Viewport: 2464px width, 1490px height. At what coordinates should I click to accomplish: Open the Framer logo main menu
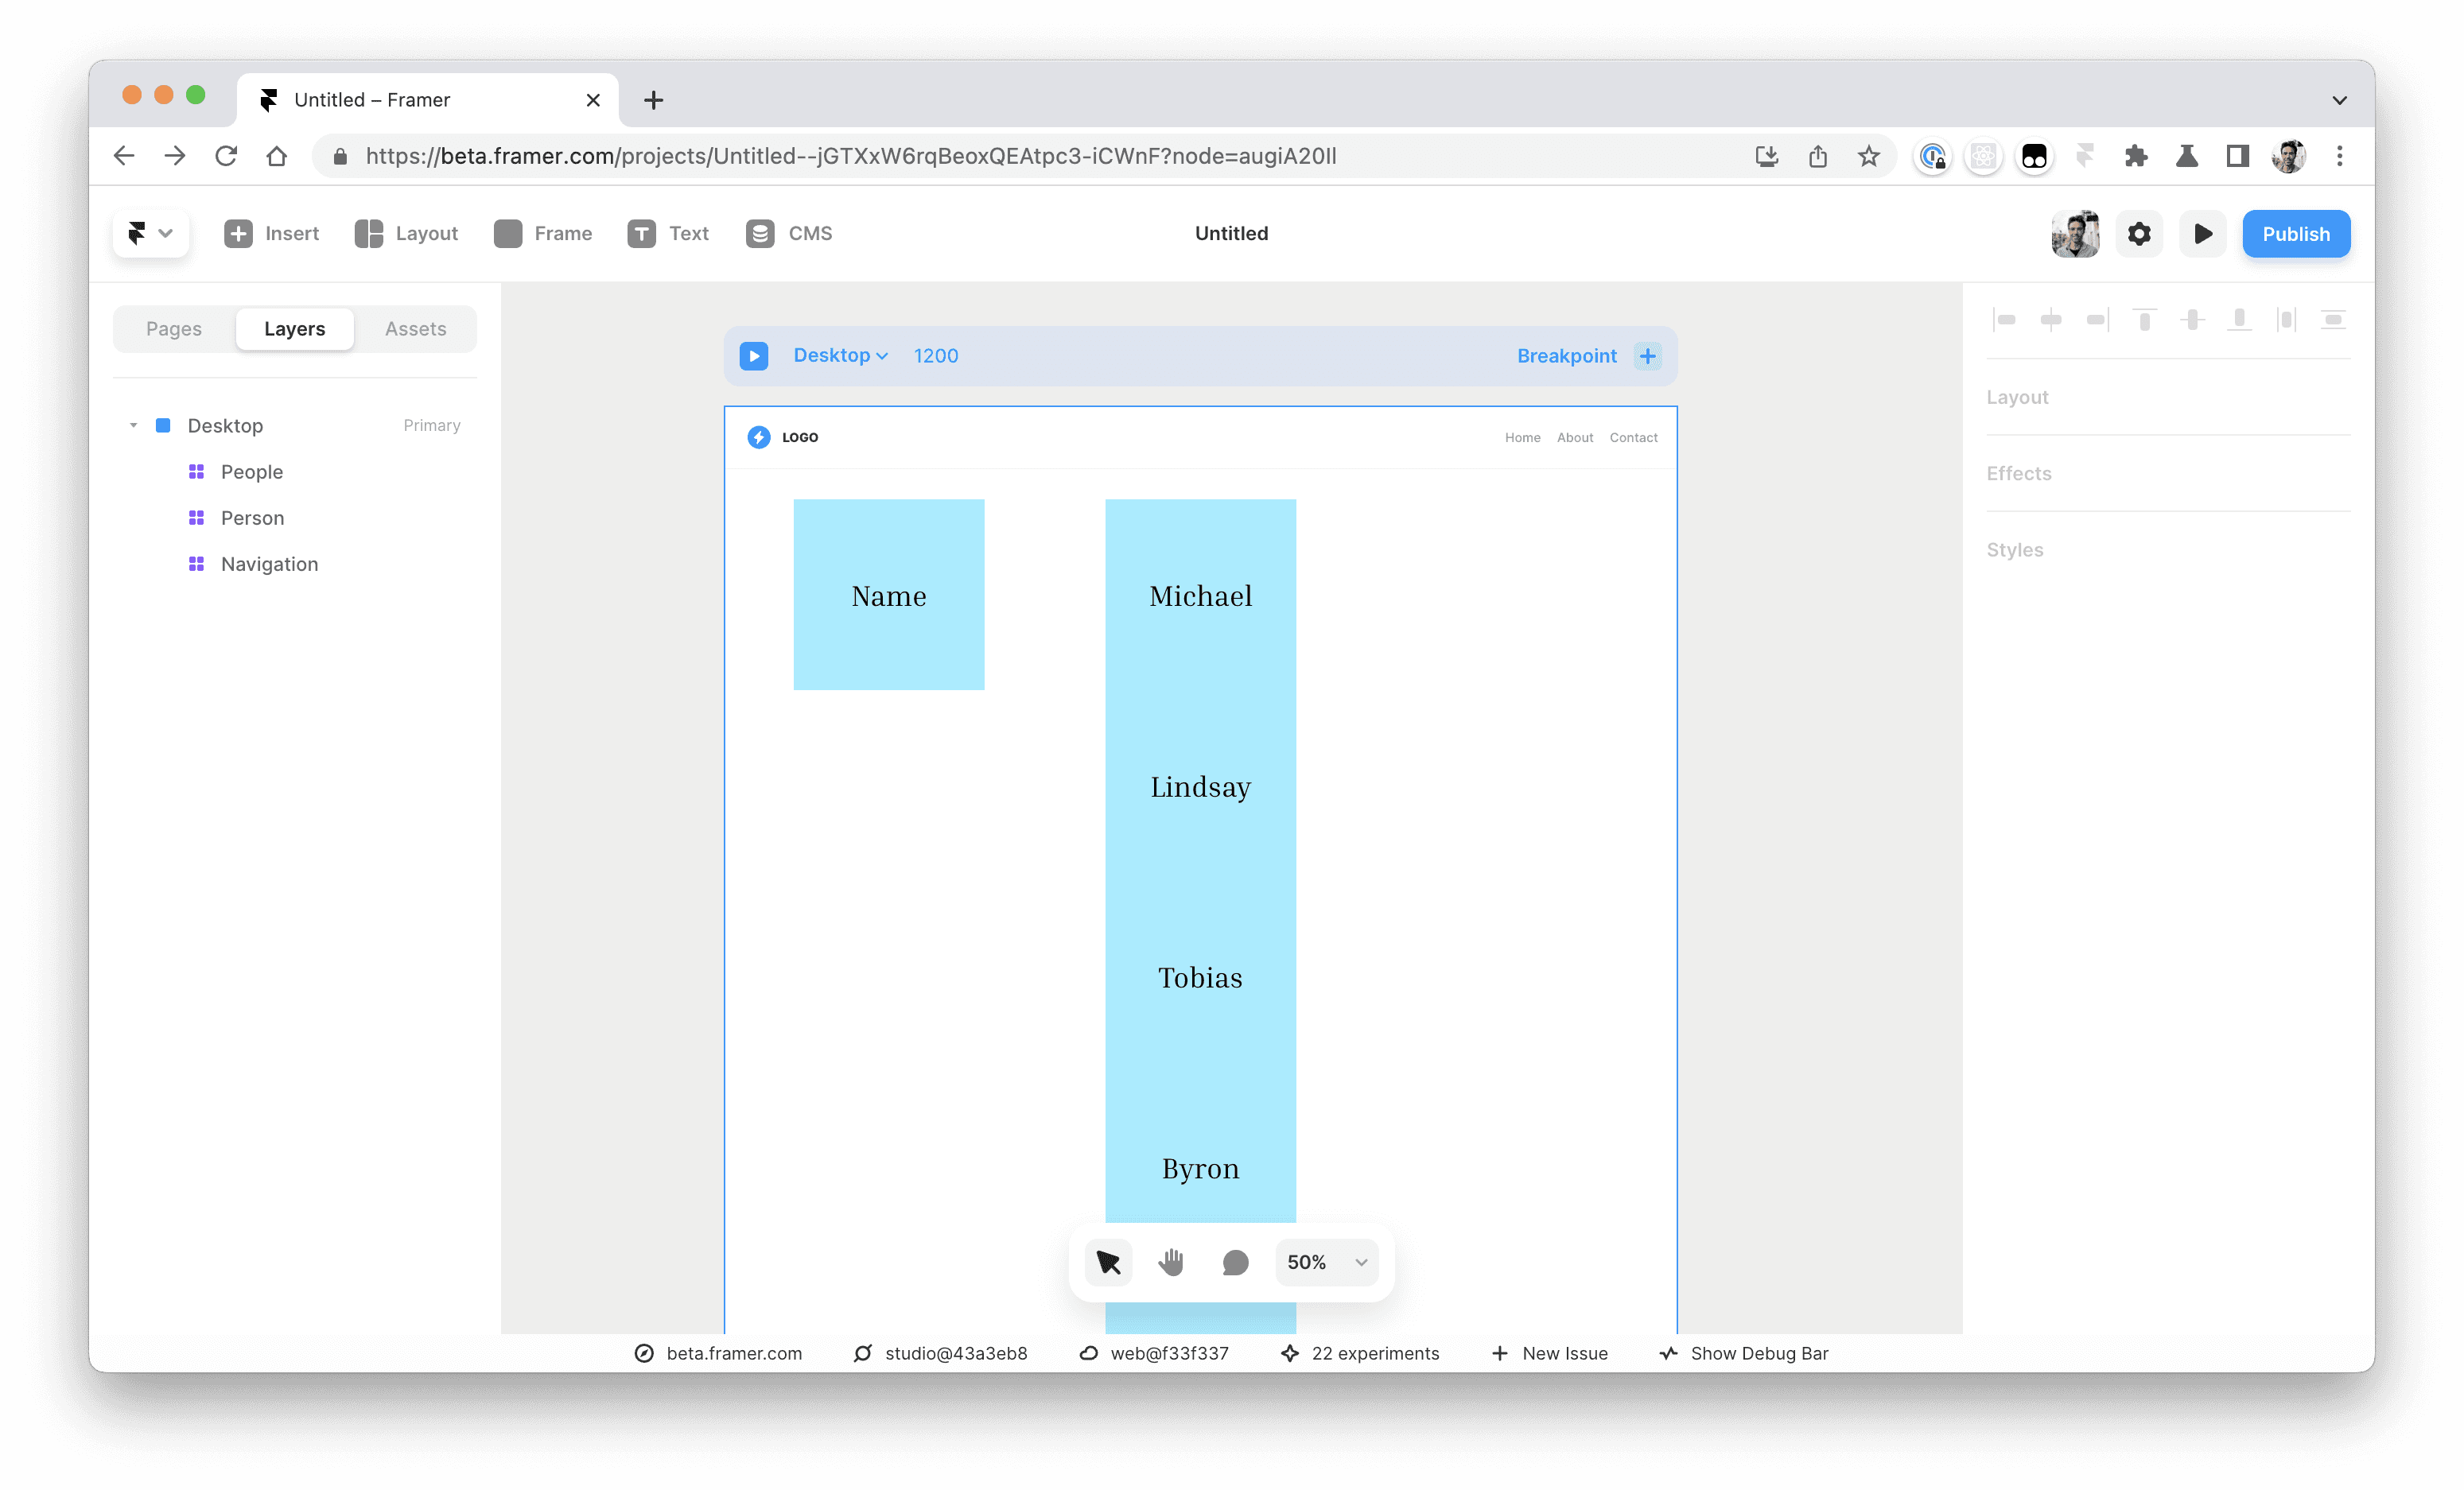click(x=150, y=233)
